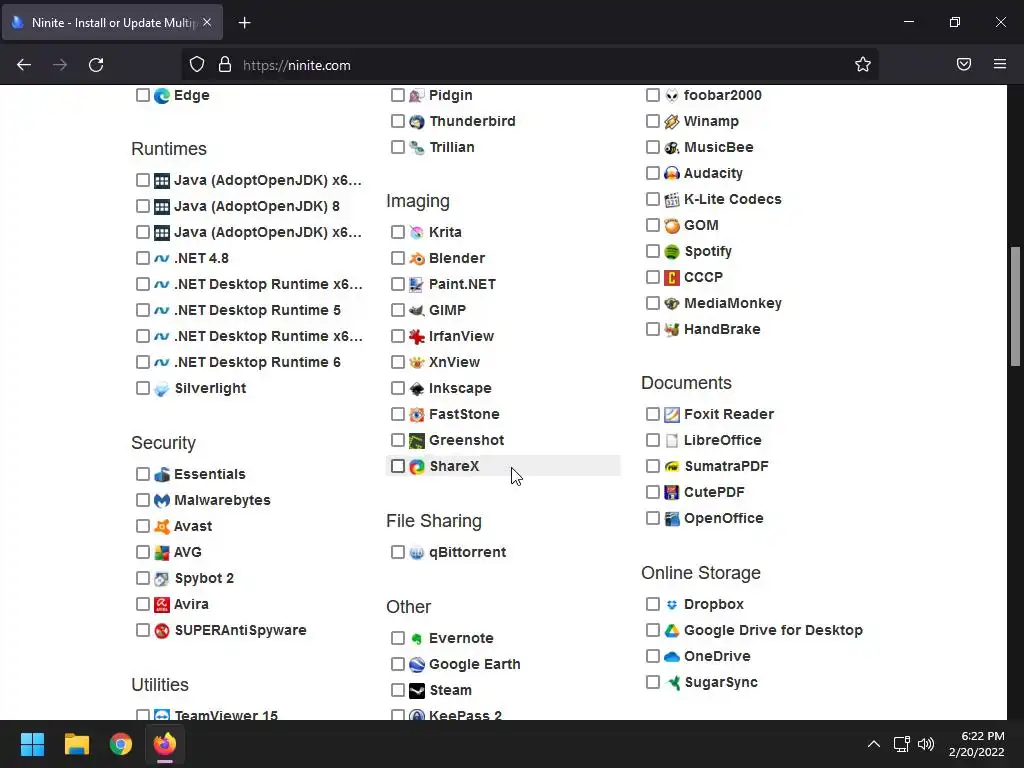The height and width of the screenshot is (768, 1024).
Task: Click the FastStone label
Action: coord(464,414)
